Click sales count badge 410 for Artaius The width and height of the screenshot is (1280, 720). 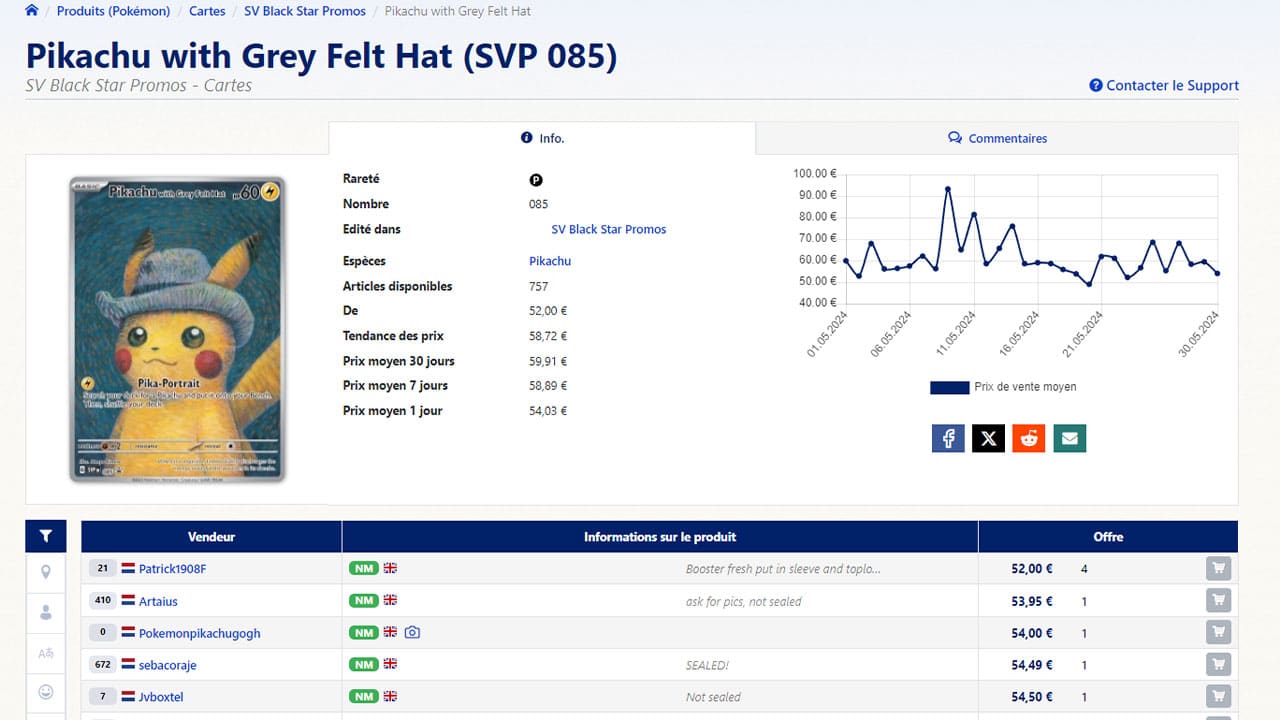[x=102, y=601]
